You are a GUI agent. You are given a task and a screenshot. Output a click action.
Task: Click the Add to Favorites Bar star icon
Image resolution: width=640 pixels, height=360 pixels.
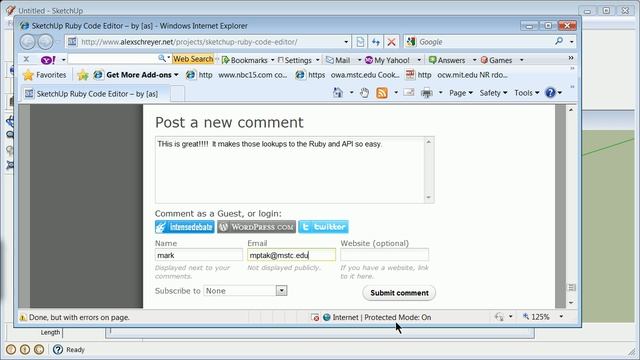click(x=83, y=75)
